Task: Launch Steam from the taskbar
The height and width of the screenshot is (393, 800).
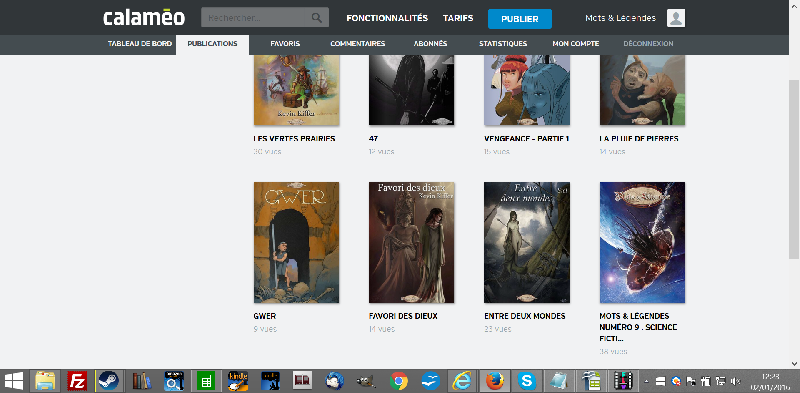Action: [109, 381]
